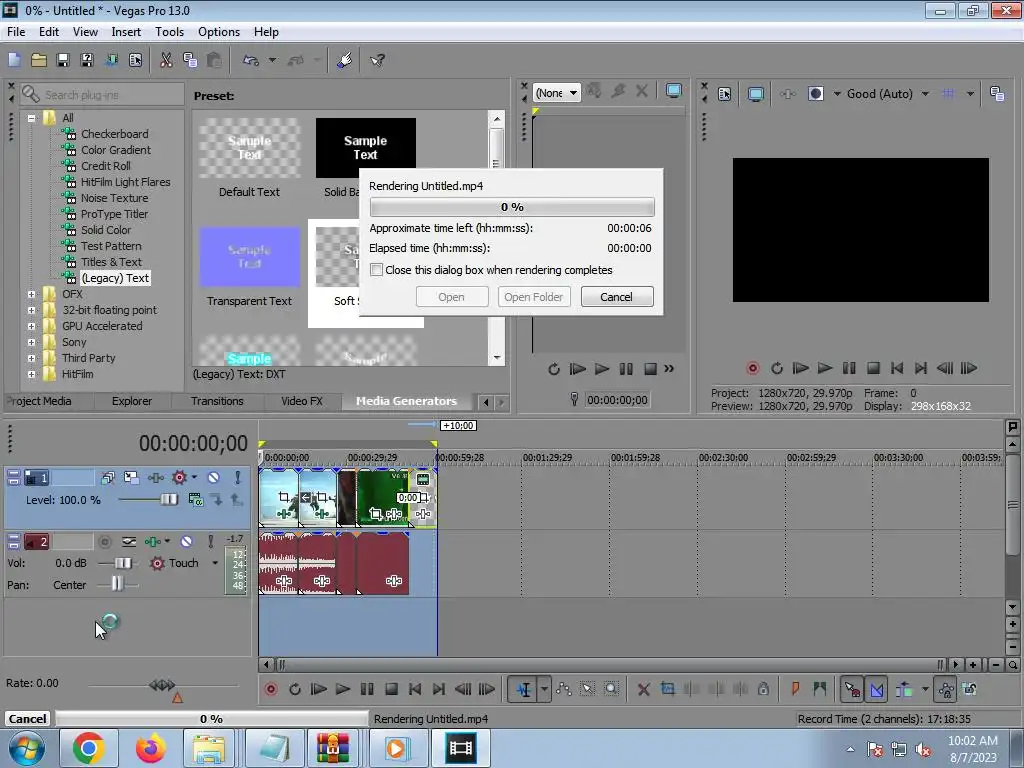The image size is (1024, 768).
Task: Open a project with the folder icon
Action: tap(39, 60)
